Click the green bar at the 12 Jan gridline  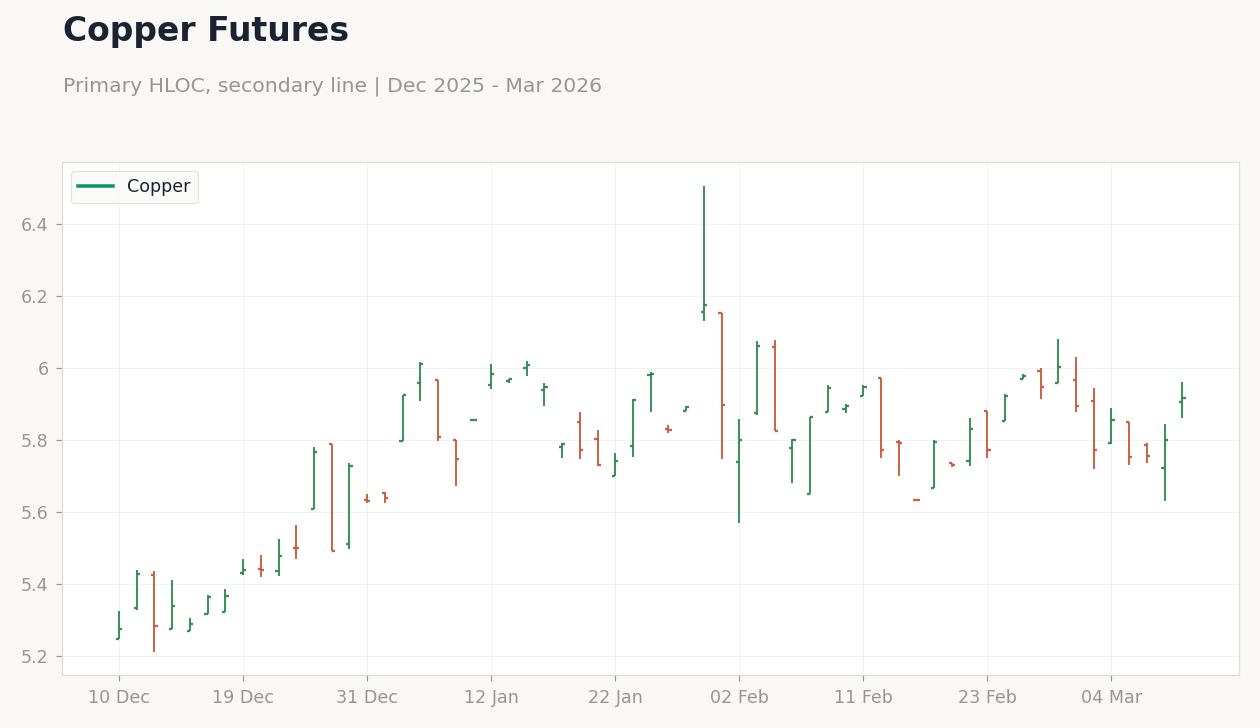click(x=491, y=376)
